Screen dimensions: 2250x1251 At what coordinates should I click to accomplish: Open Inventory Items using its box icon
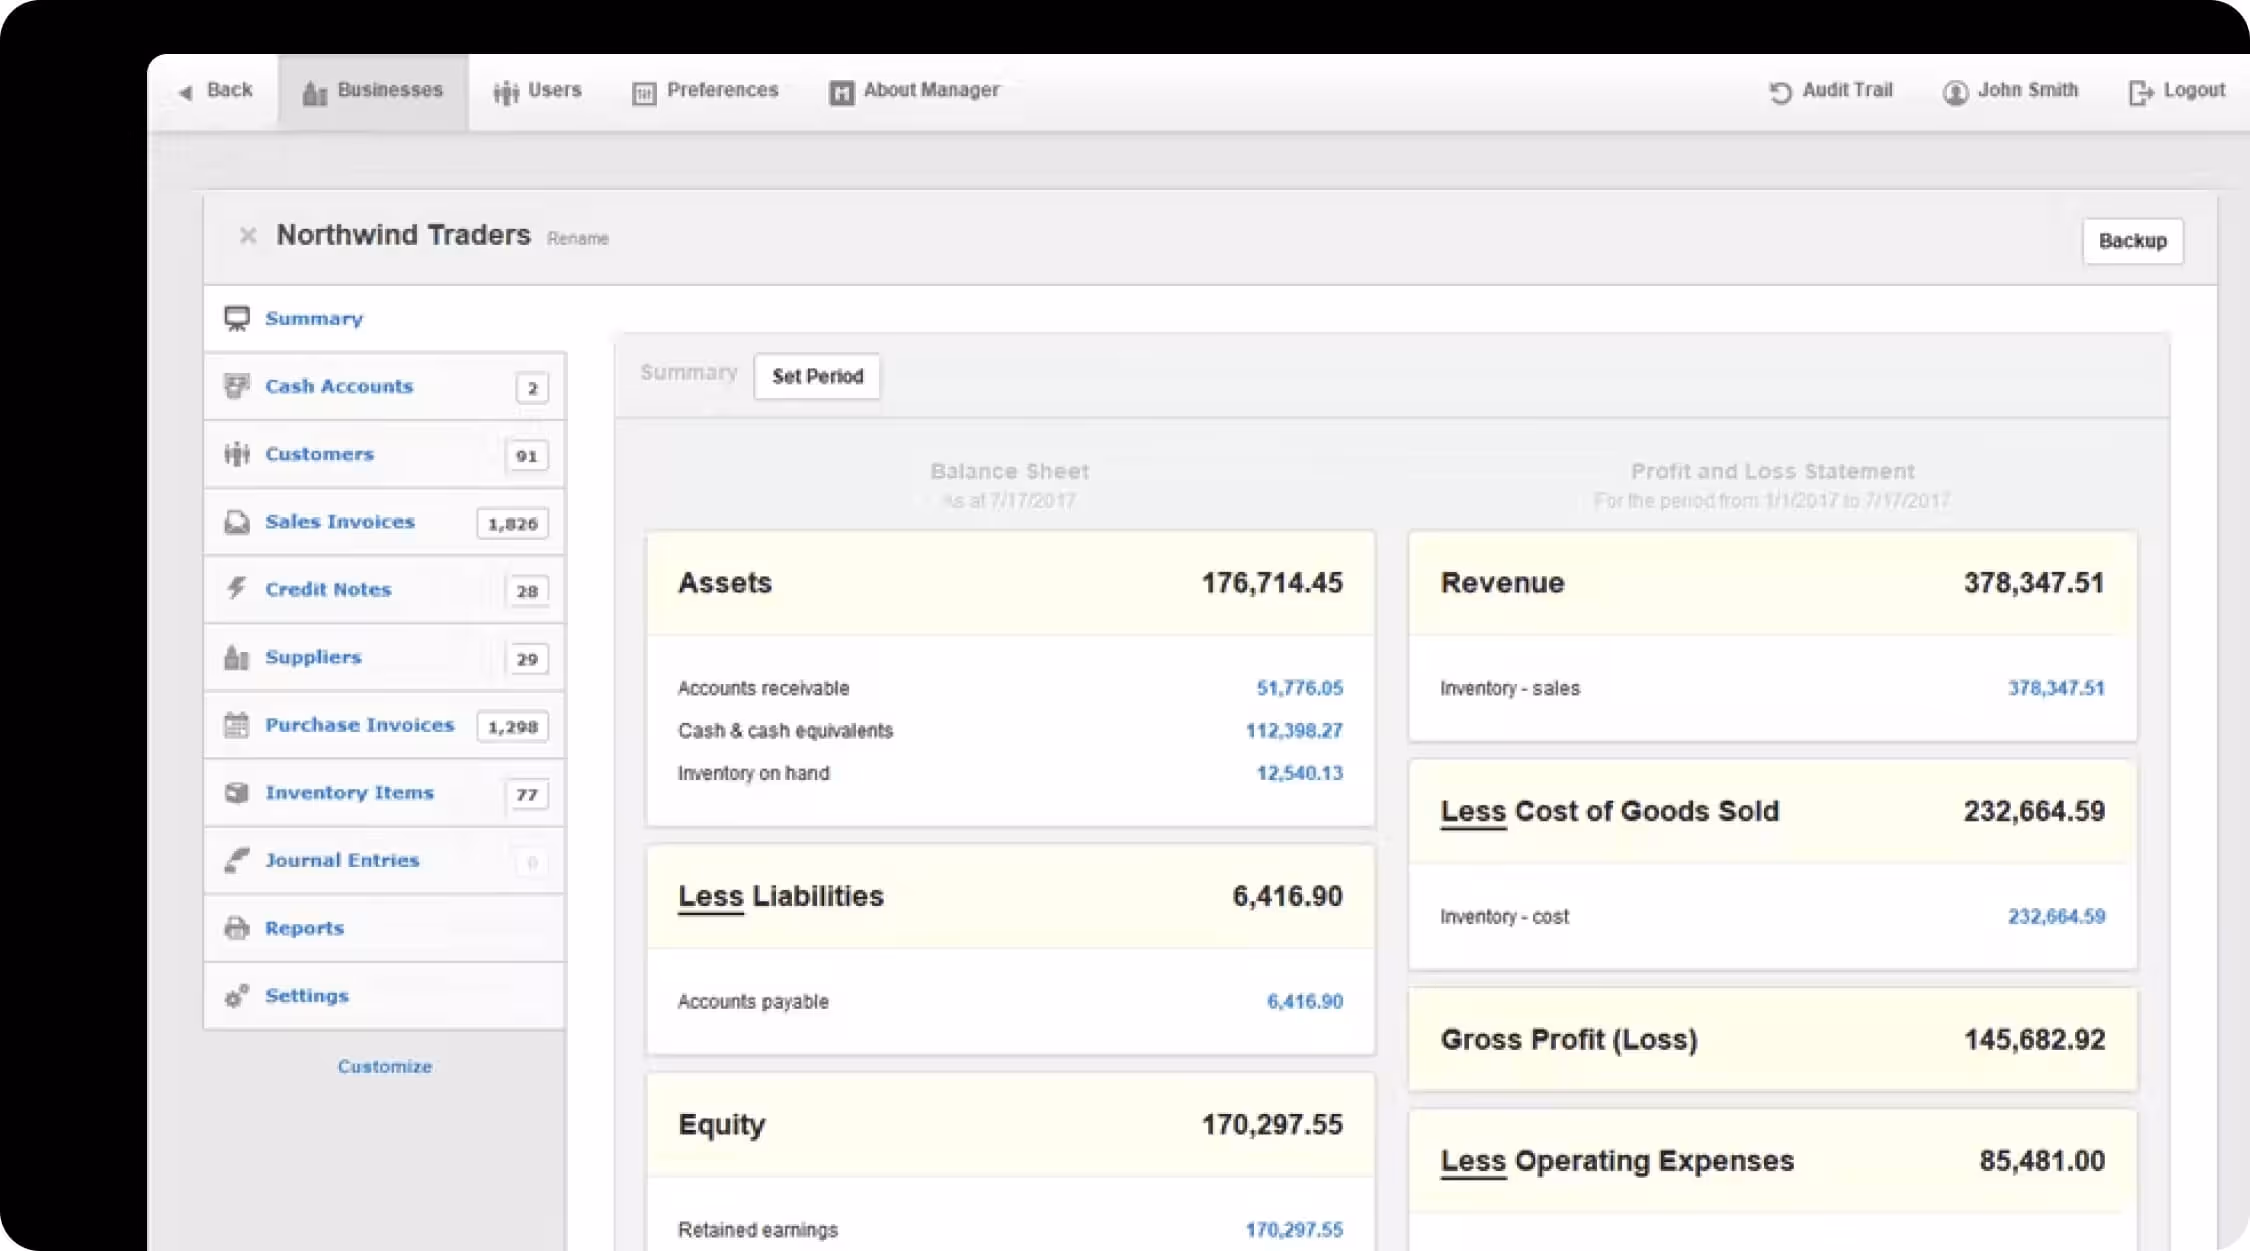pyautogui.click(x=237, y=792)
